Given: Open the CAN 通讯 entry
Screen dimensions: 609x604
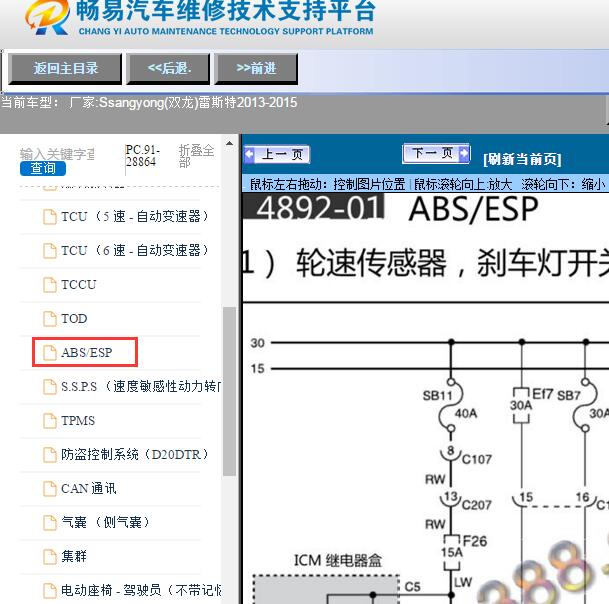Looking at the screenshot, I should pyautogui.click(x=89, y=488).
